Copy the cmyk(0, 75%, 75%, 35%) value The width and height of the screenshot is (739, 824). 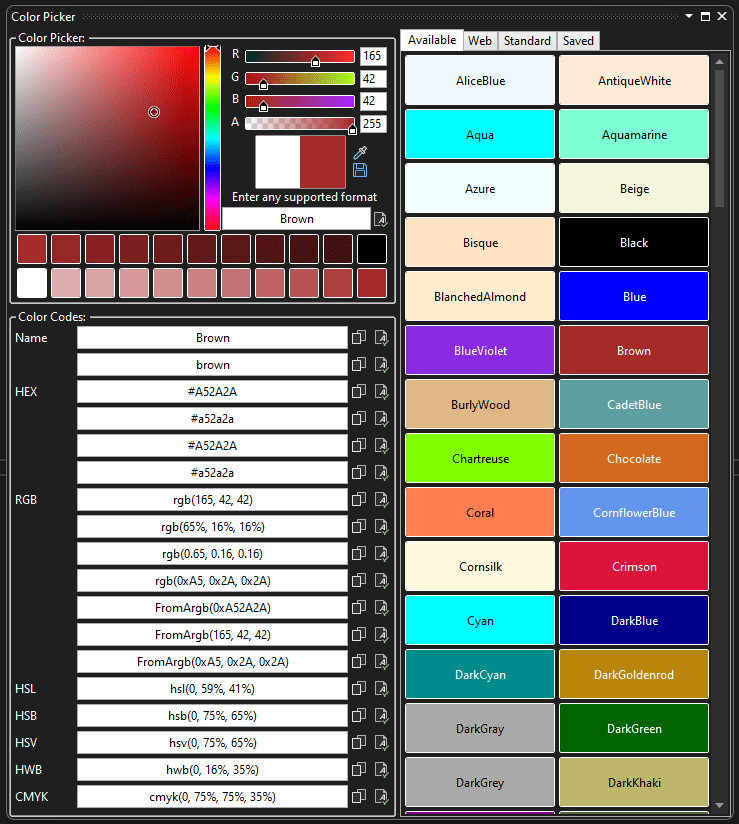point(359,797)
